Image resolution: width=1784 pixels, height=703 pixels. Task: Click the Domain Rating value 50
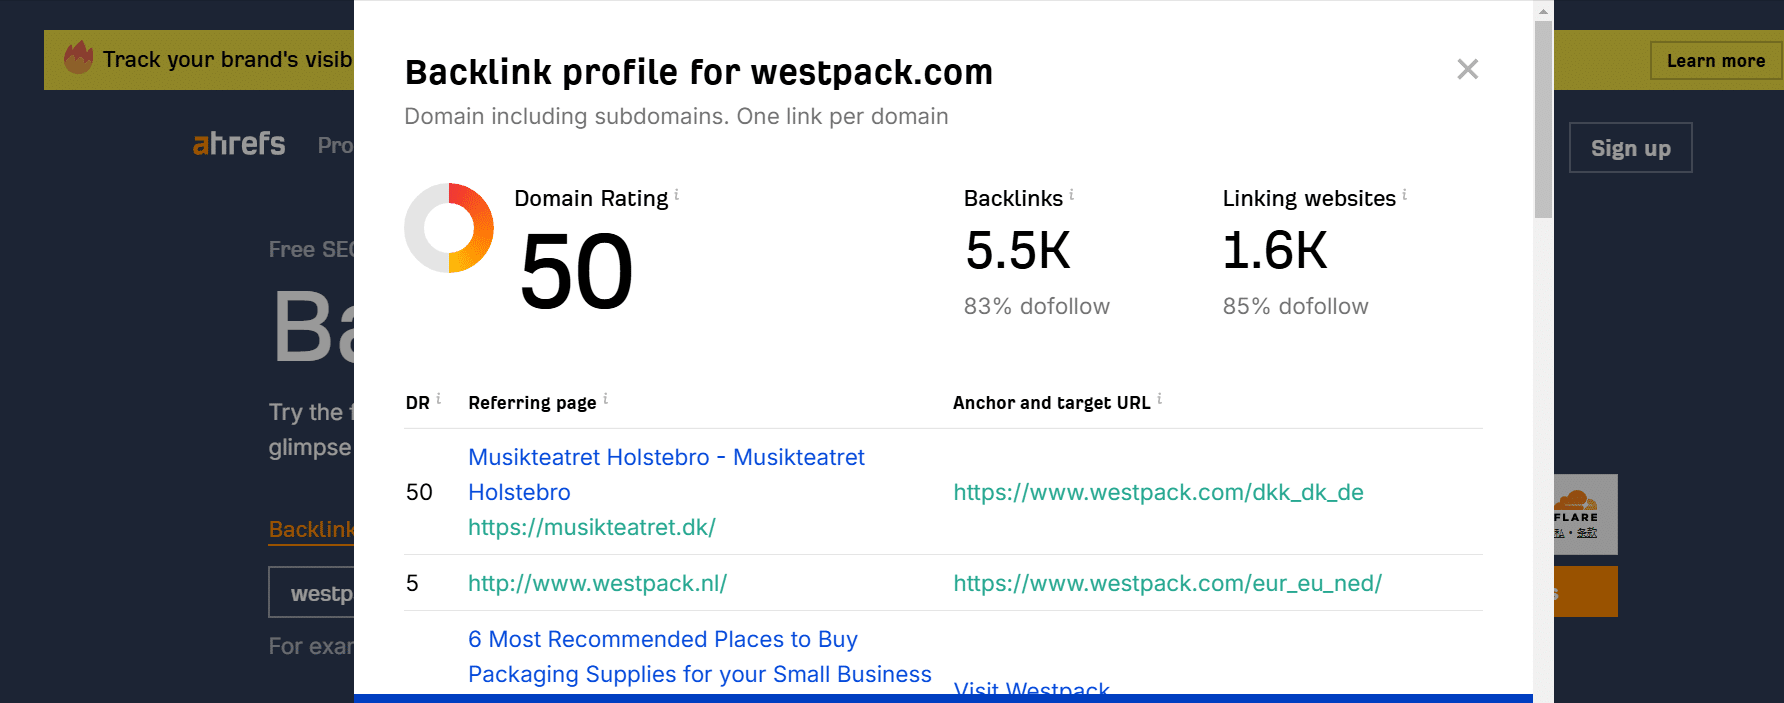tap(576, 271)
